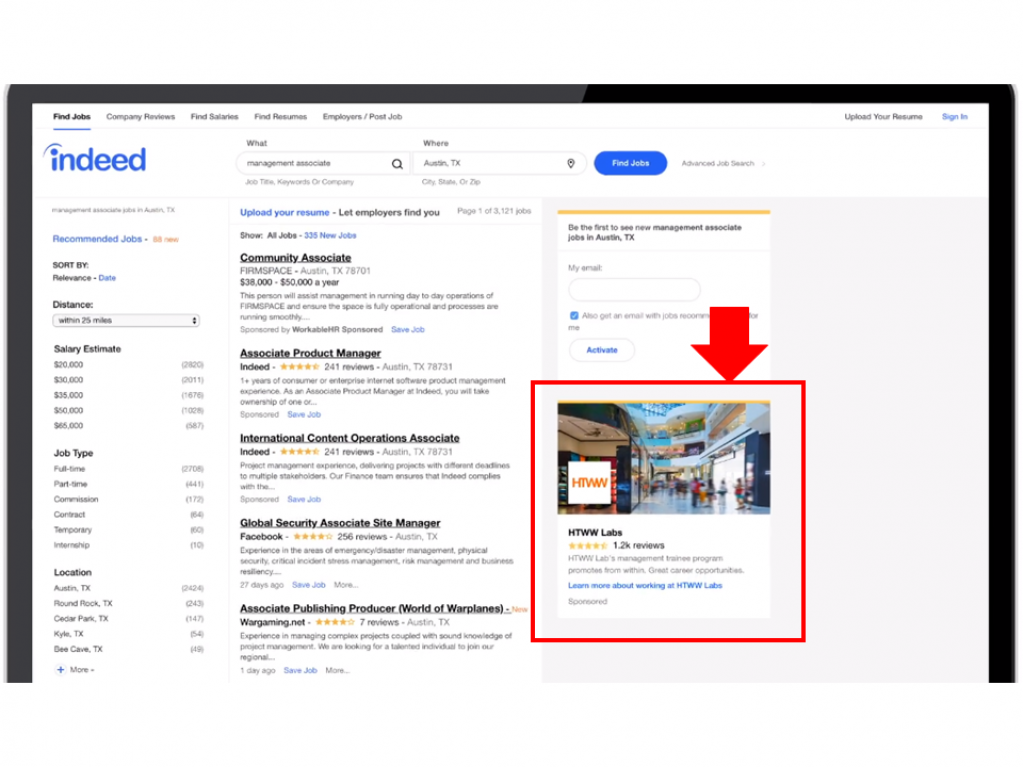Sort results by Date
The image size is (1023, 767).
click(107, 278)
